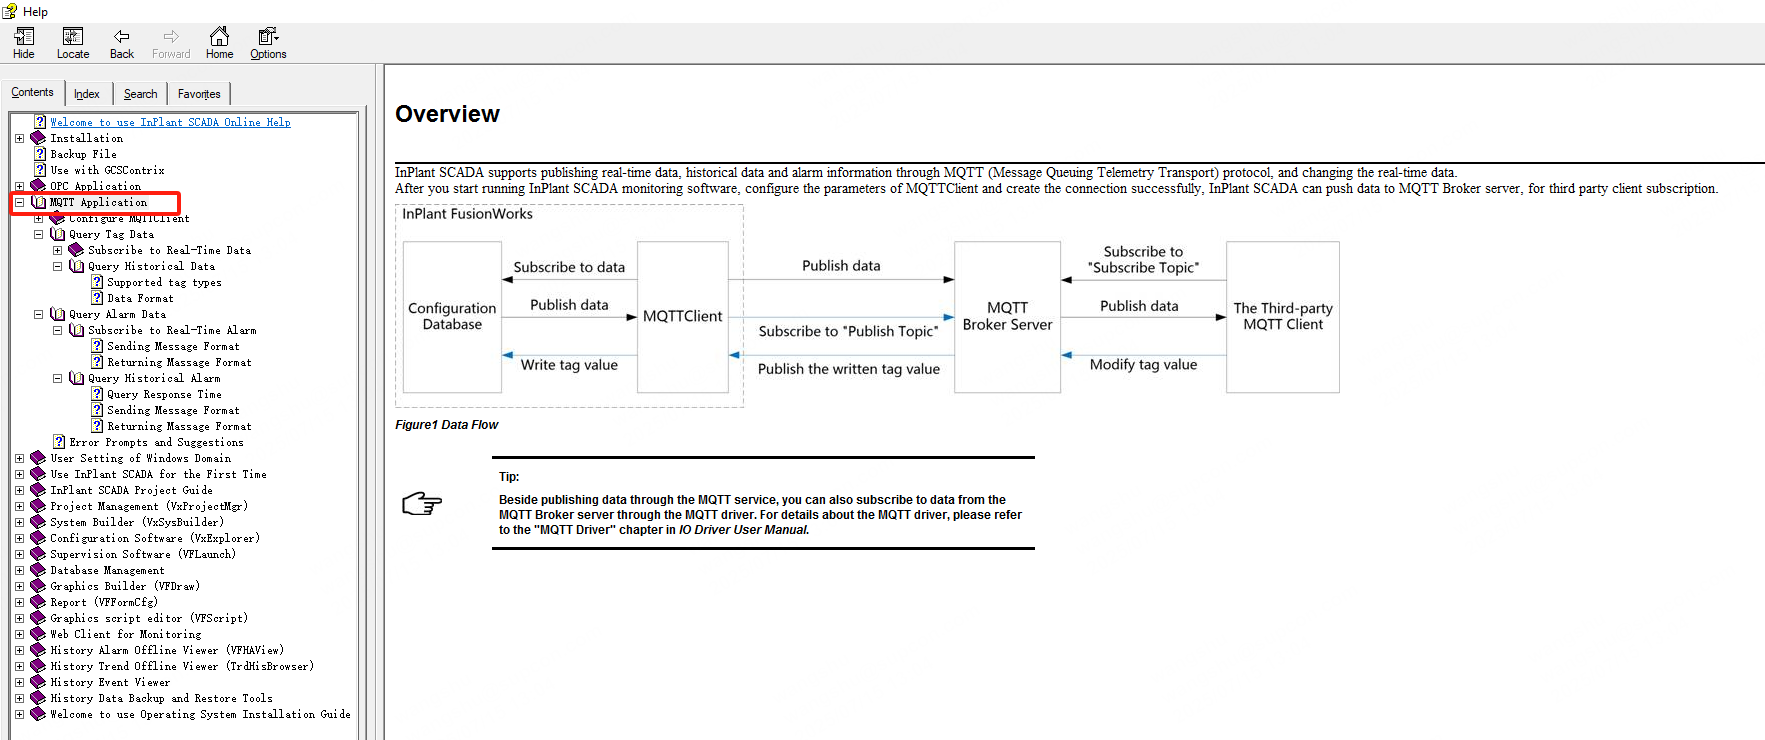The height and width of the screenshot is (740, 1765).
Task: Open Supervision Software (VFLaunch) topic
Action: tap(143, 554)
